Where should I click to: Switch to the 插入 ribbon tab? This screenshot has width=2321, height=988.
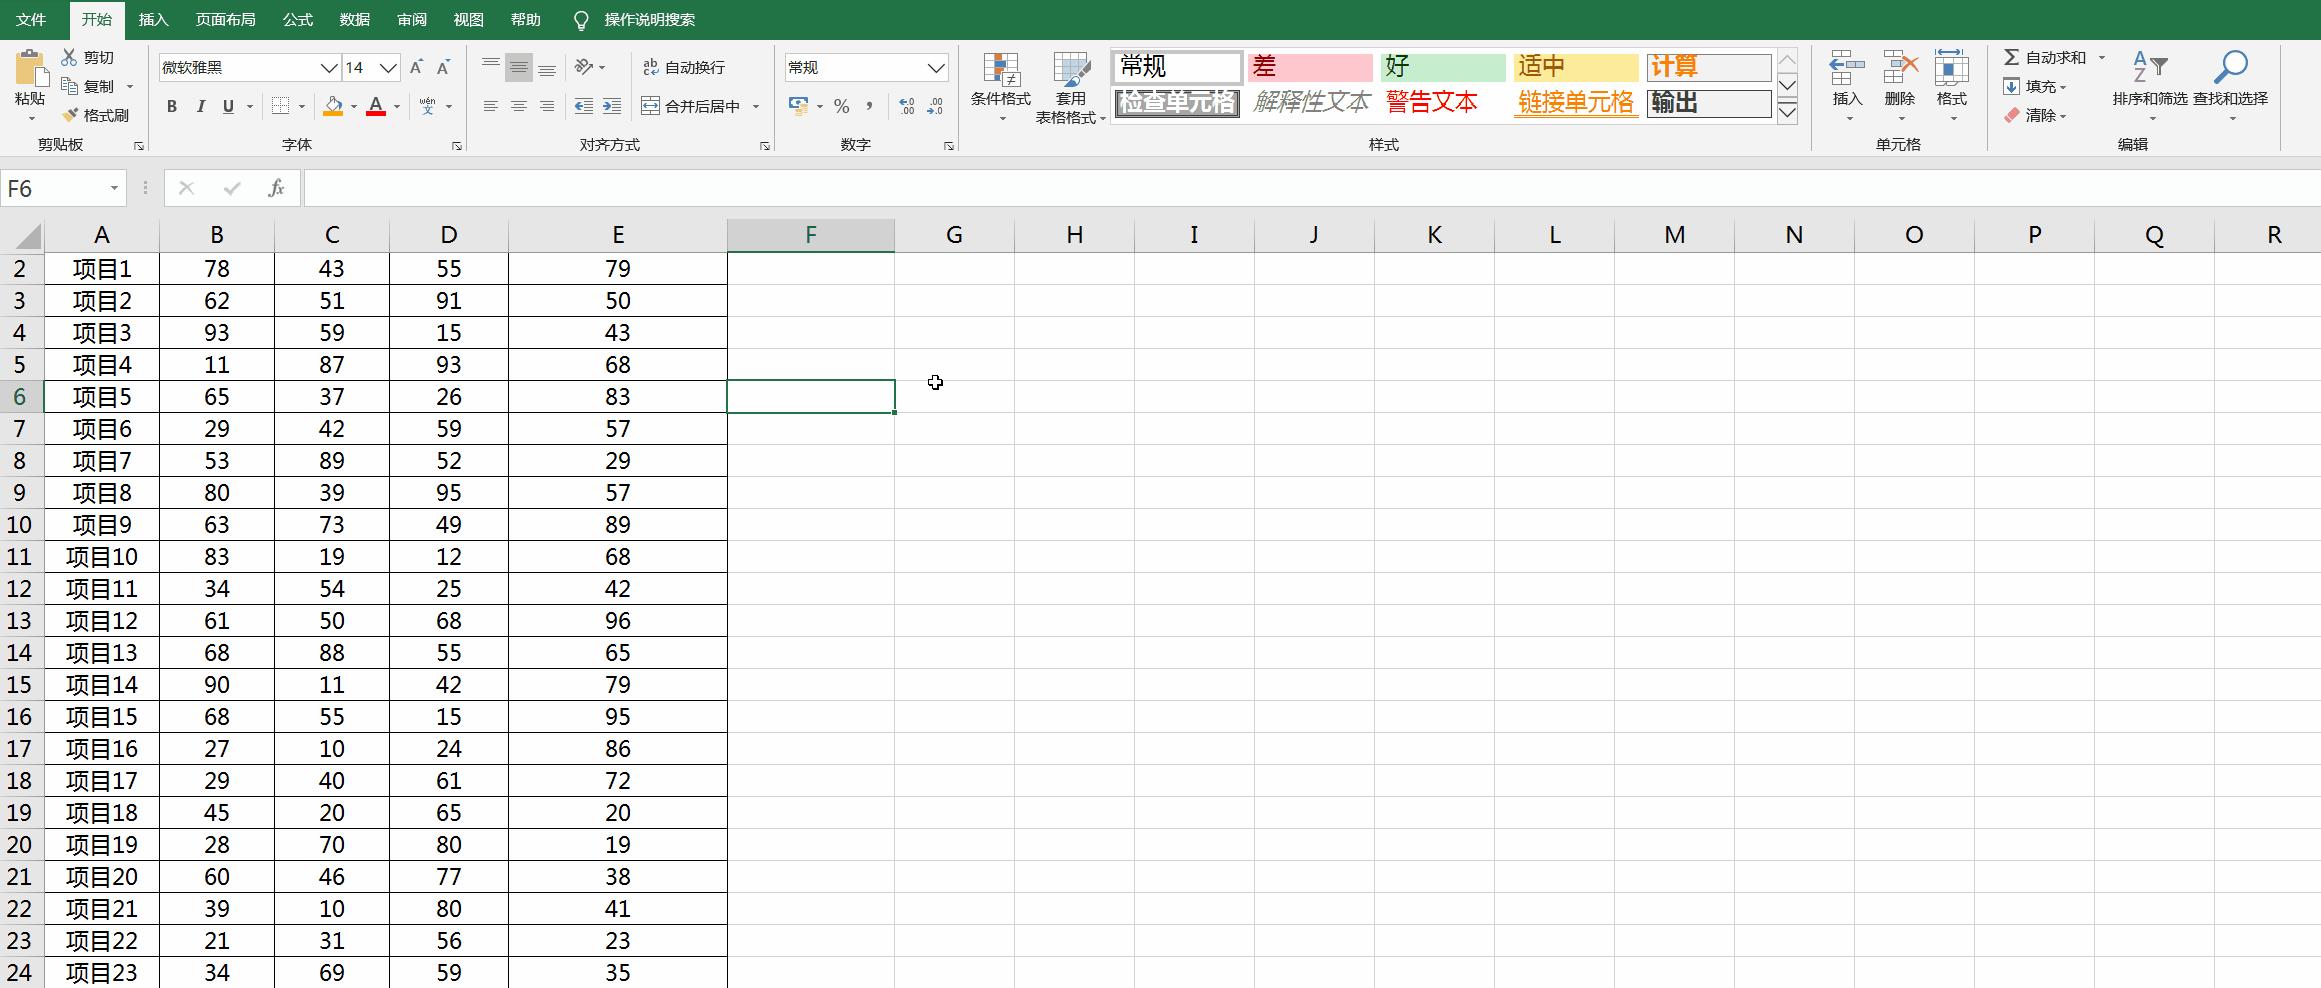(152, 19)
